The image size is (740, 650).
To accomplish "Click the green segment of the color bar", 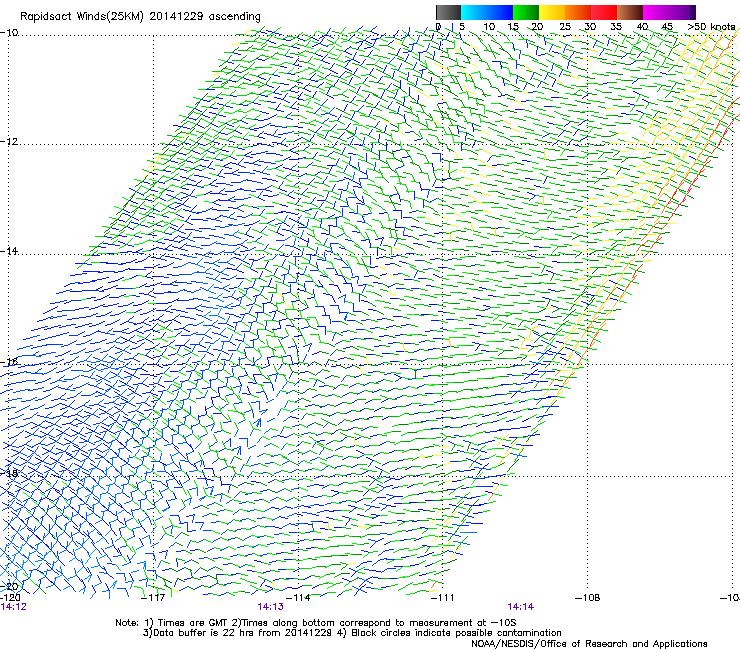I will (x=526, y=12).
